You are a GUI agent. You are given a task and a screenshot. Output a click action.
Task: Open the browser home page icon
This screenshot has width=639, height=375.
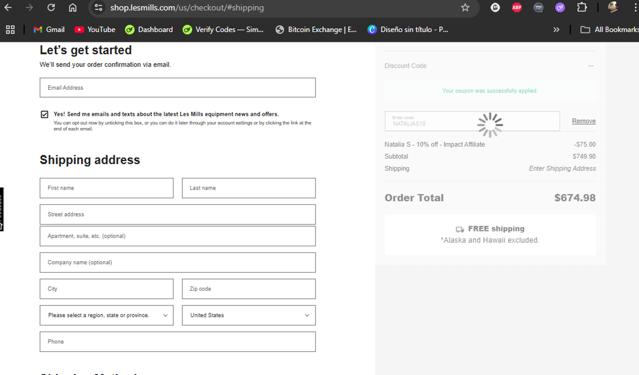(x=73, y=7)
